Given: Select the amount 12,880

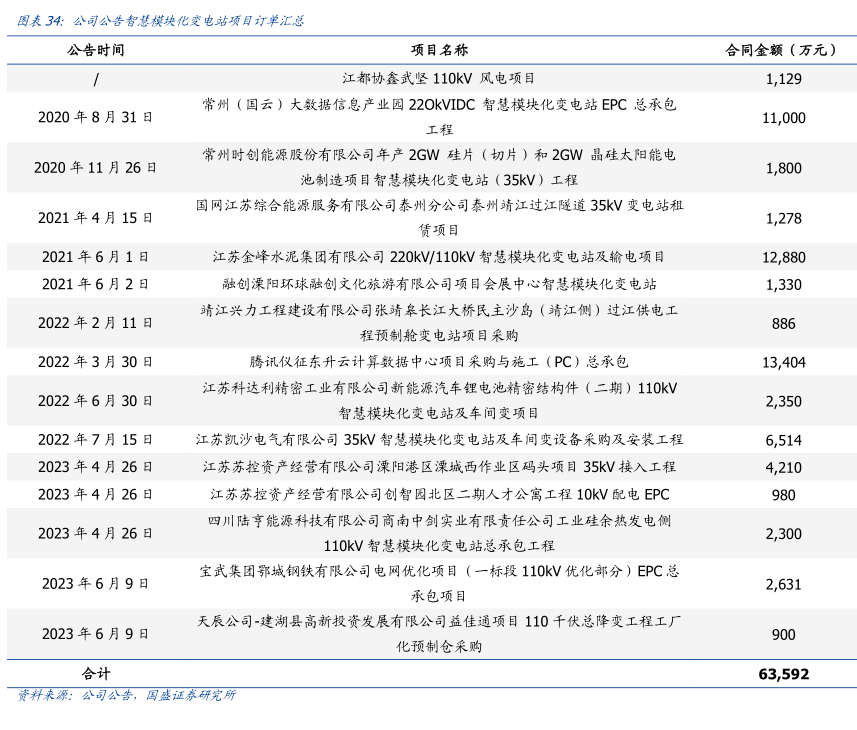Looking at the screenshot, I should coord(783,257).
